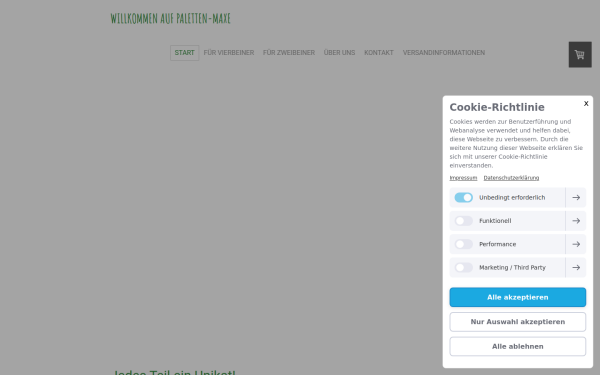Go to ÜBER UNS page
Viewport: 600px width, 375px height.
339,53
